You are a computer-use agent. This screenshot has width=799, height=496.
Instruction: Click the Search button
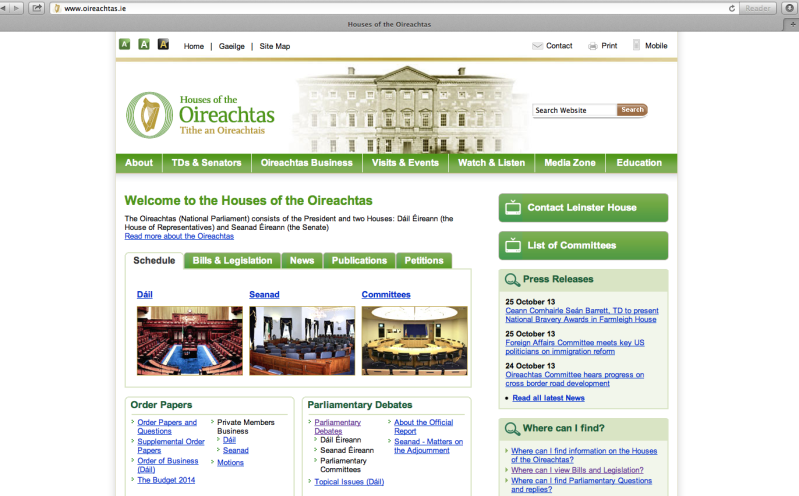pyautogui.click(x=632, y=110)
